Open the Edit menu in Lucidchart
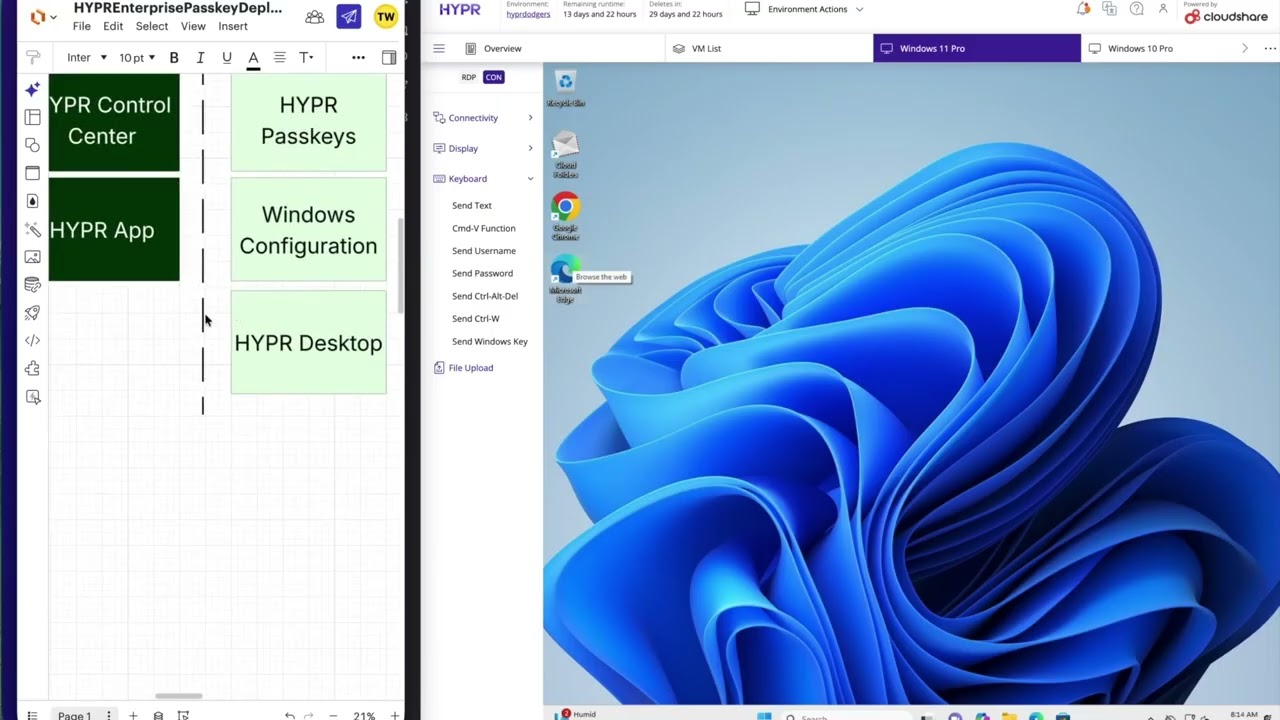The image size is (1280, 720). coord(113,26)
